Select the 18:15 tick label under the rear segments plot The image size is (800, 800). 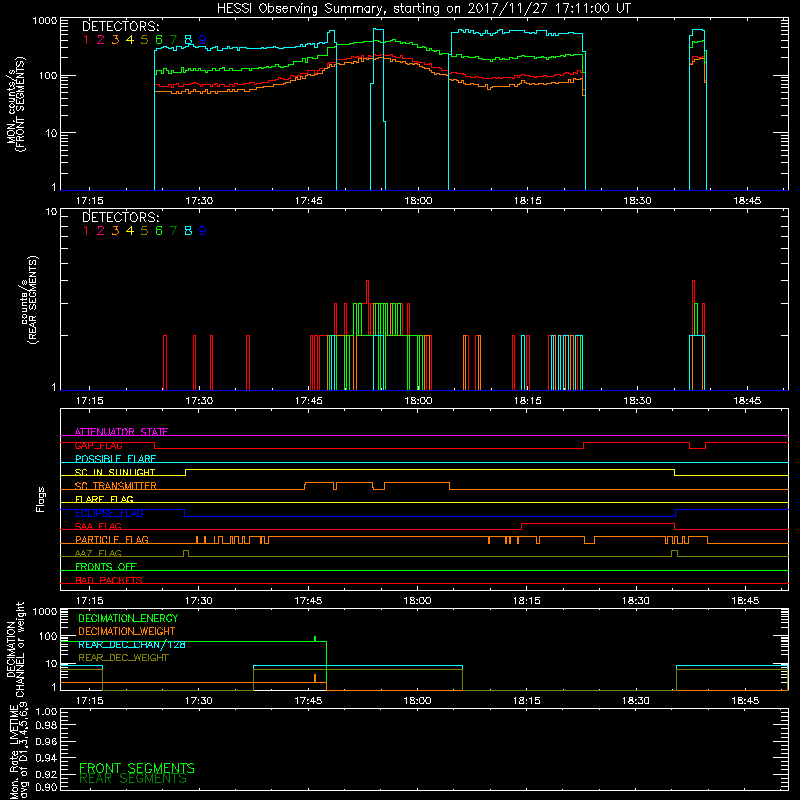coord(528,401)
